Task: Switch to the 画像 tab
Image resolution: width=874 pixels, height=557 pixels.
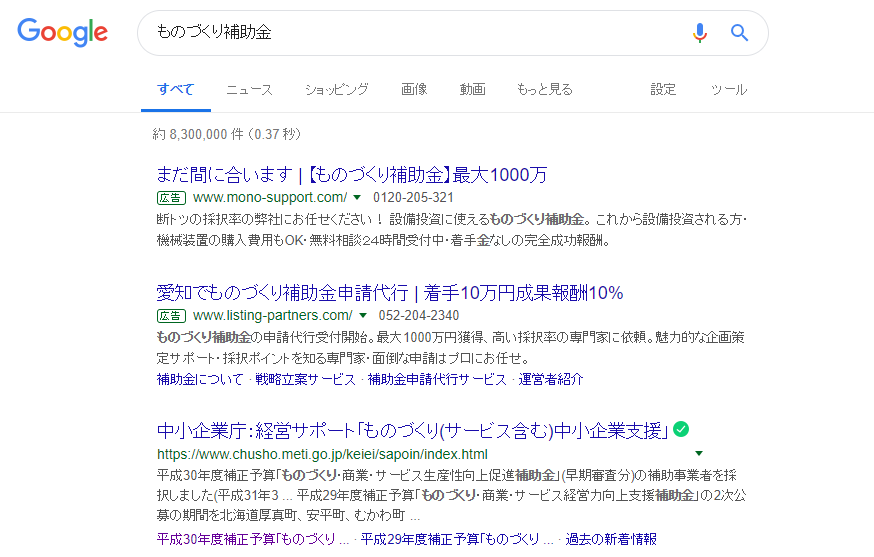Action: tap(414, 89)
